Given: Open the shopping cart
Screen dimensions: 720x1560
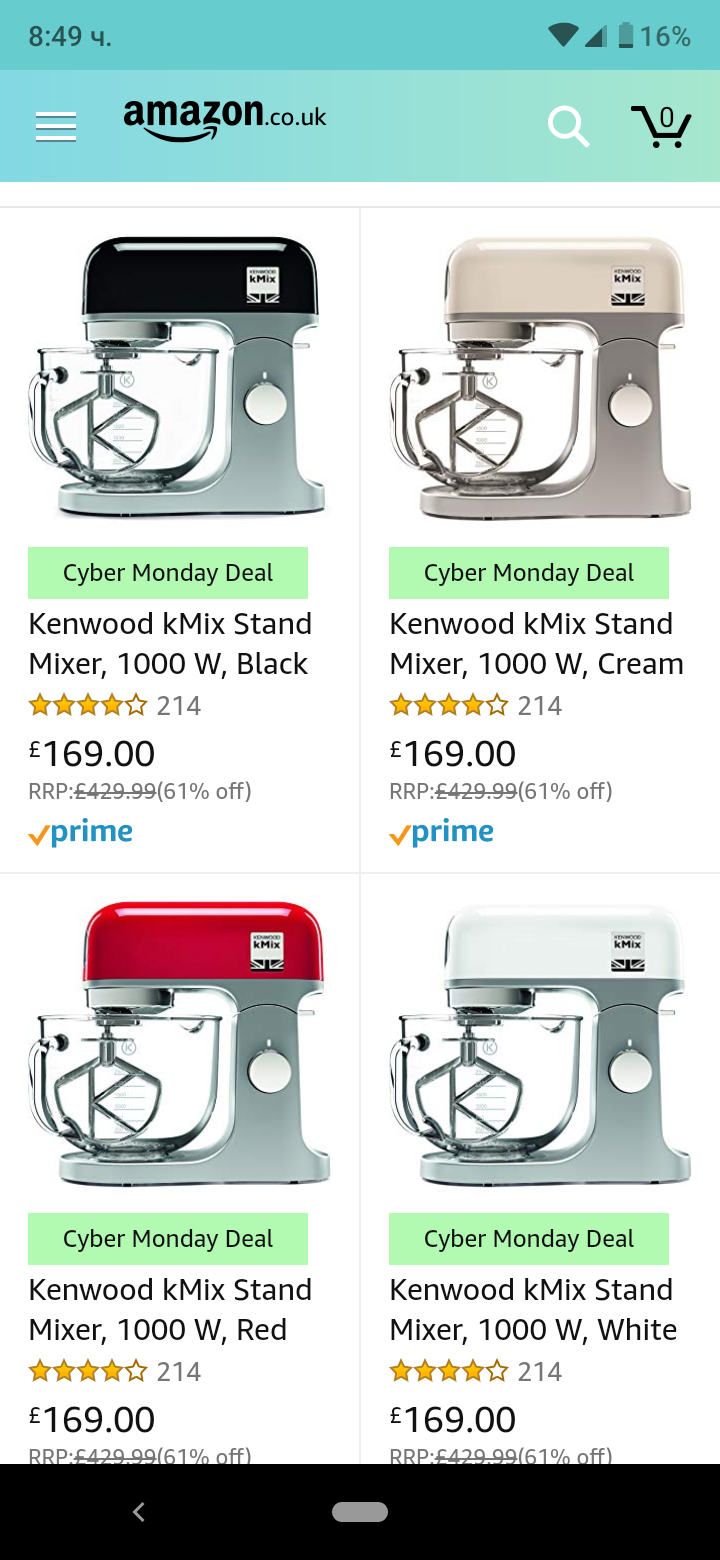Looking at the screenshot, I should click(661, 126).
